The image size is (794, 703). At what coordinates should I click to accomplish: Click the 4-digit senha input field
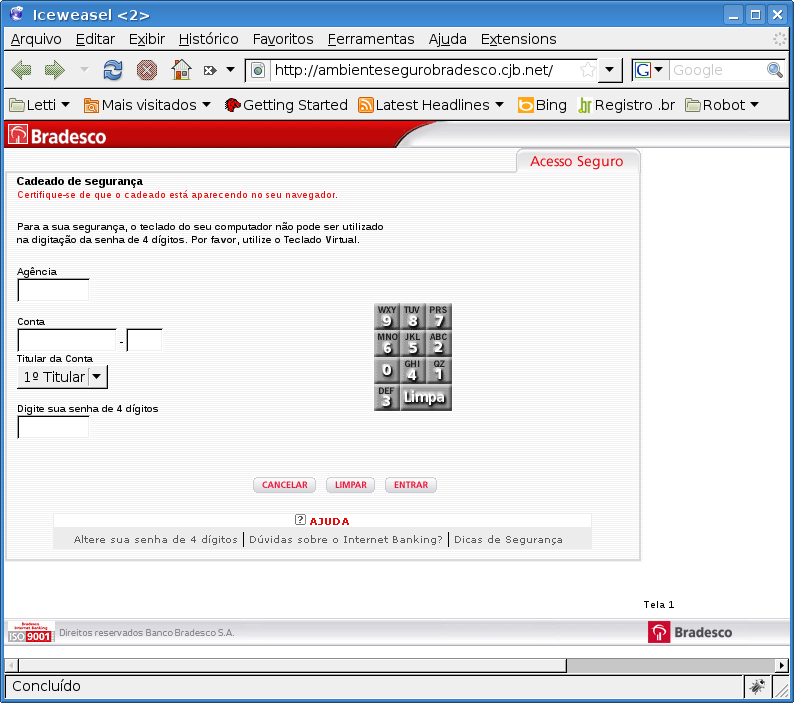[53, 427]
